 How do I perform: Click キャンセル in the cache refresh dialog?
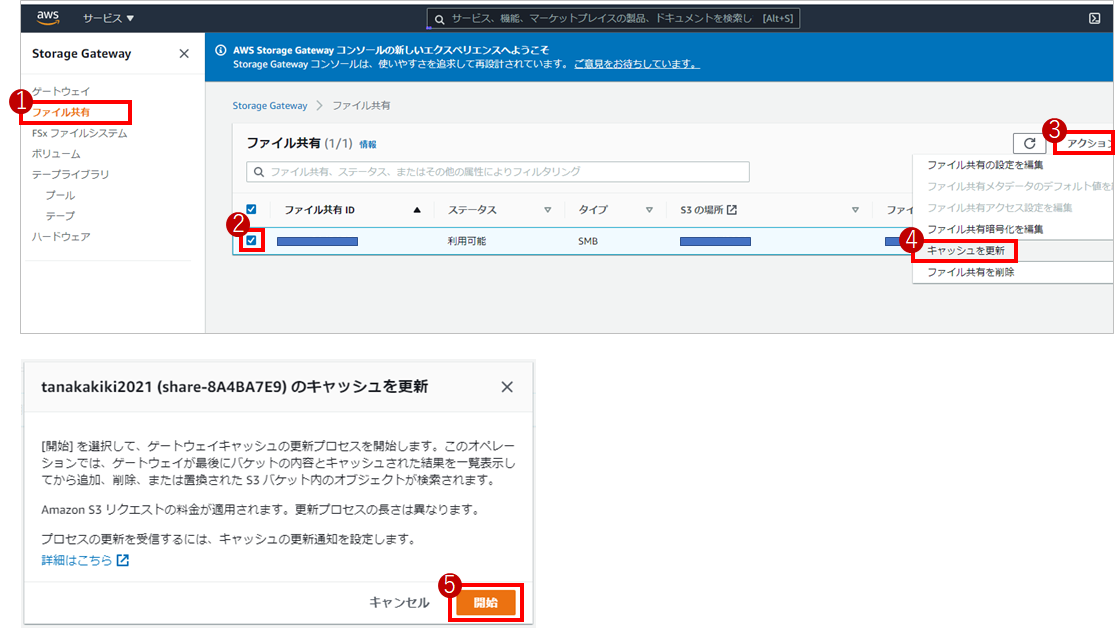point(399,602)
